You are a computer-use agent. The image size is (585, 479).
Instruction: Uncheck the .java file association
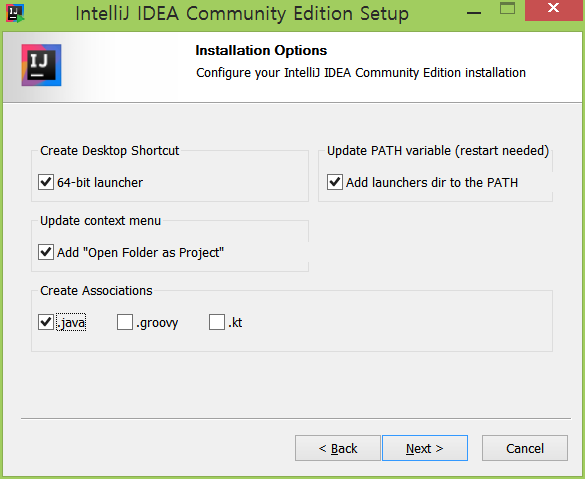pos(46,322)
